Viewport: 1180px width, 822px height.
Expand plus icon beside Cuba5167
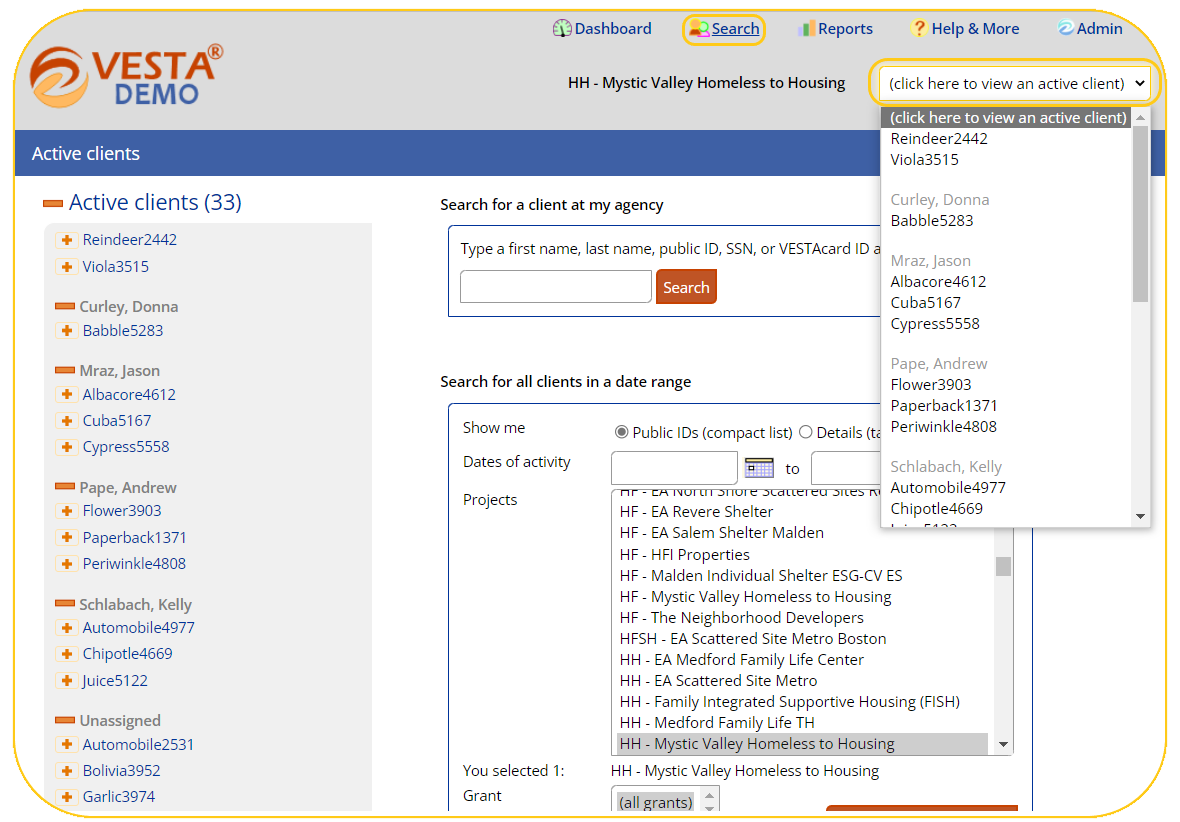[x=67, y=421]
